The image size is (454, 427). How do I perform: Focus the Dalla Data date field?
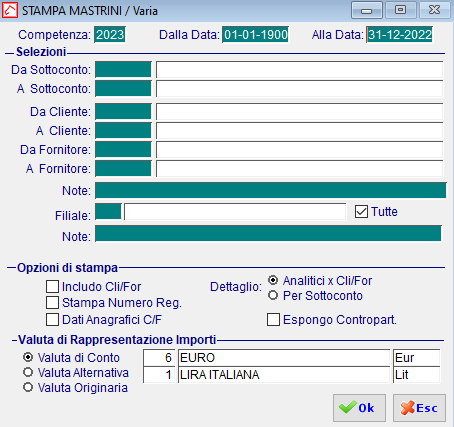click(255, 35)
